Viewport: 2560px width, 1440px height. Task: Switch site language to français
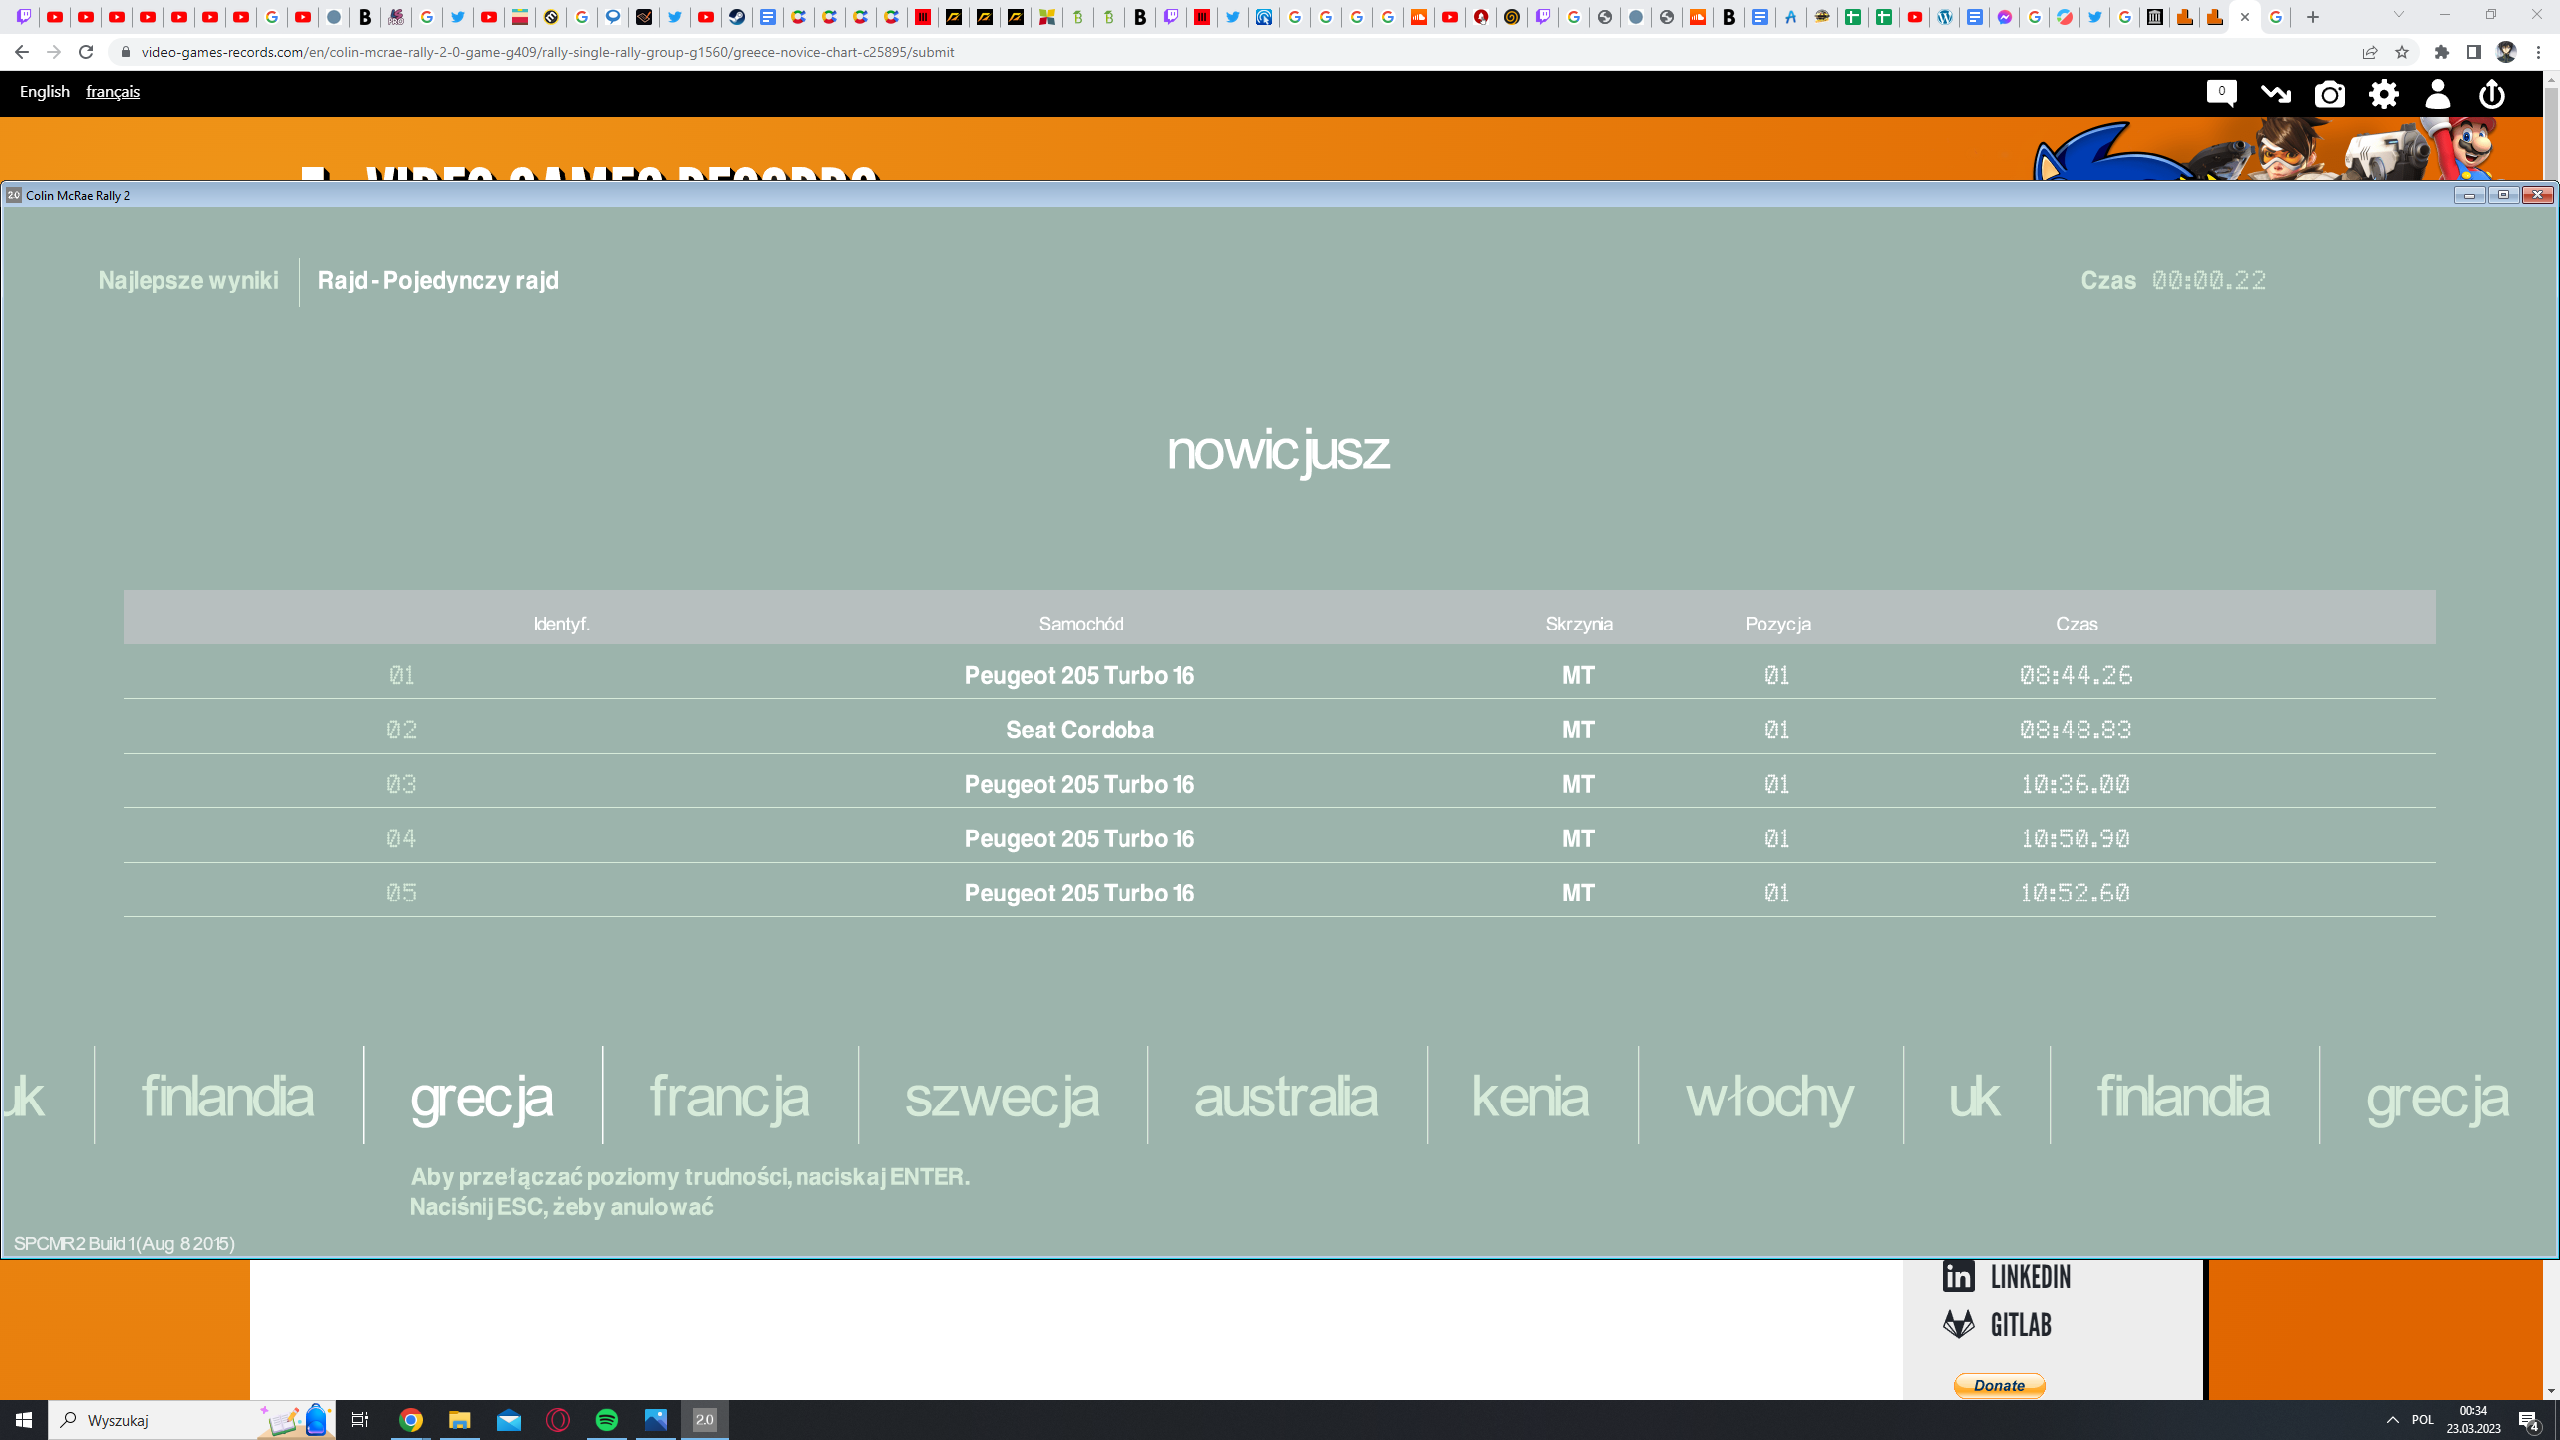click(113, 92)
